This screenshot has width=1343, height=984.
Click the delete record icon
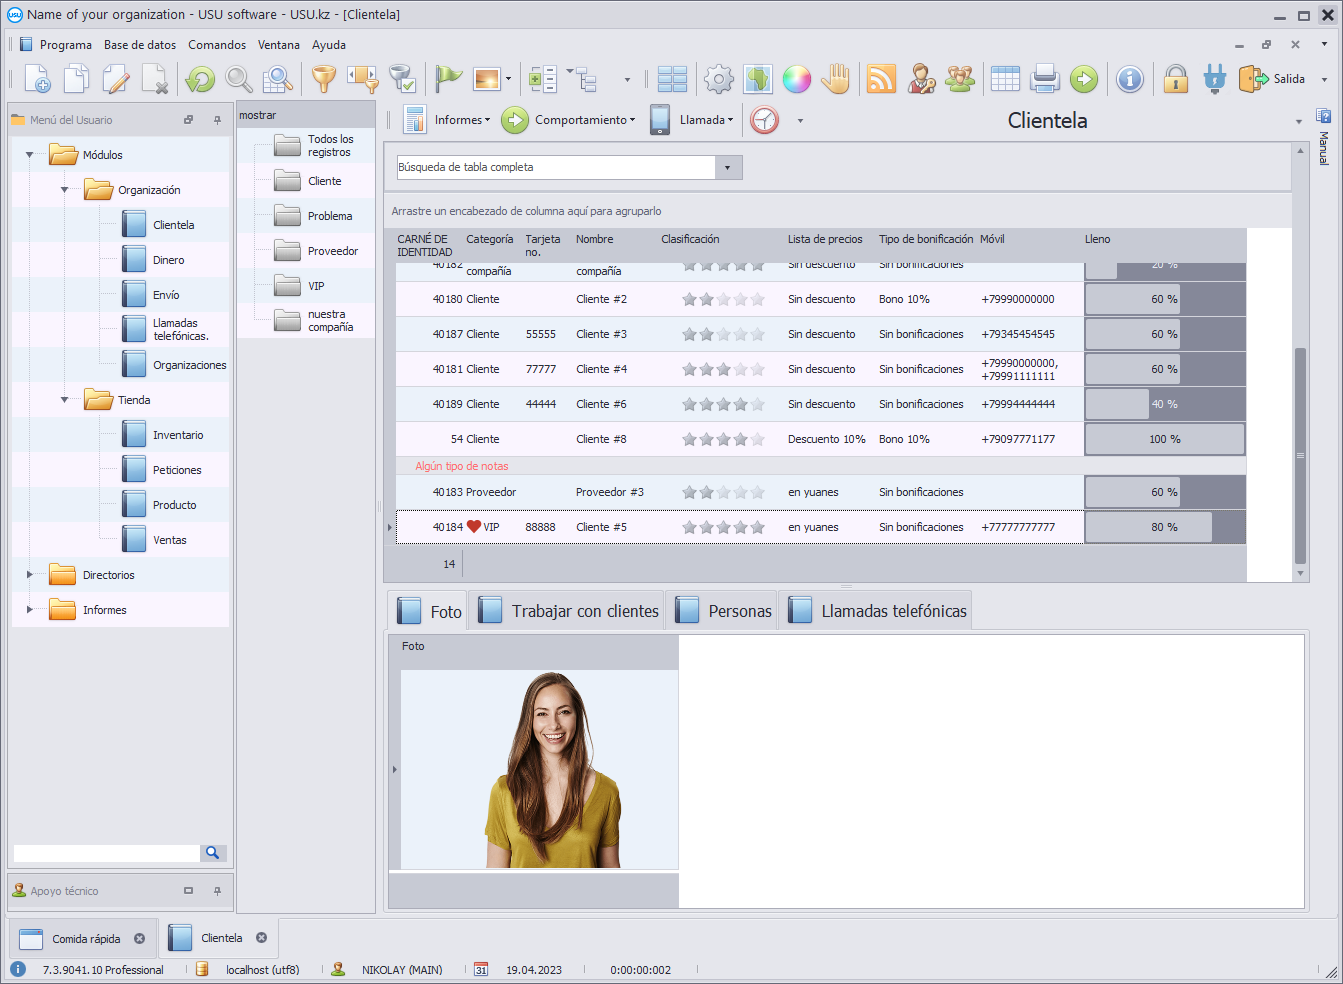point(155,79)
